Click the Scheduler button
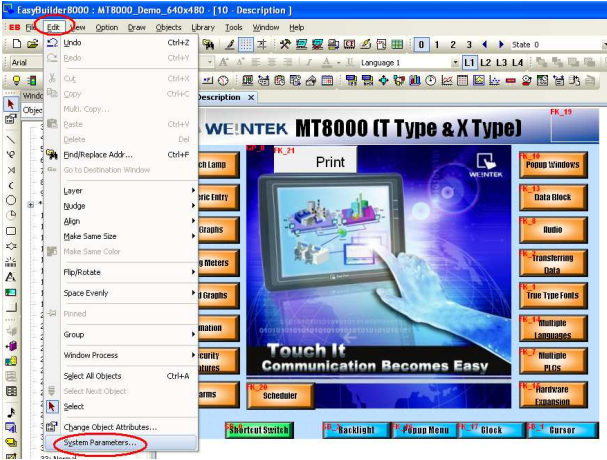Viewport: 607px width, 460px height. pos(280,396)
